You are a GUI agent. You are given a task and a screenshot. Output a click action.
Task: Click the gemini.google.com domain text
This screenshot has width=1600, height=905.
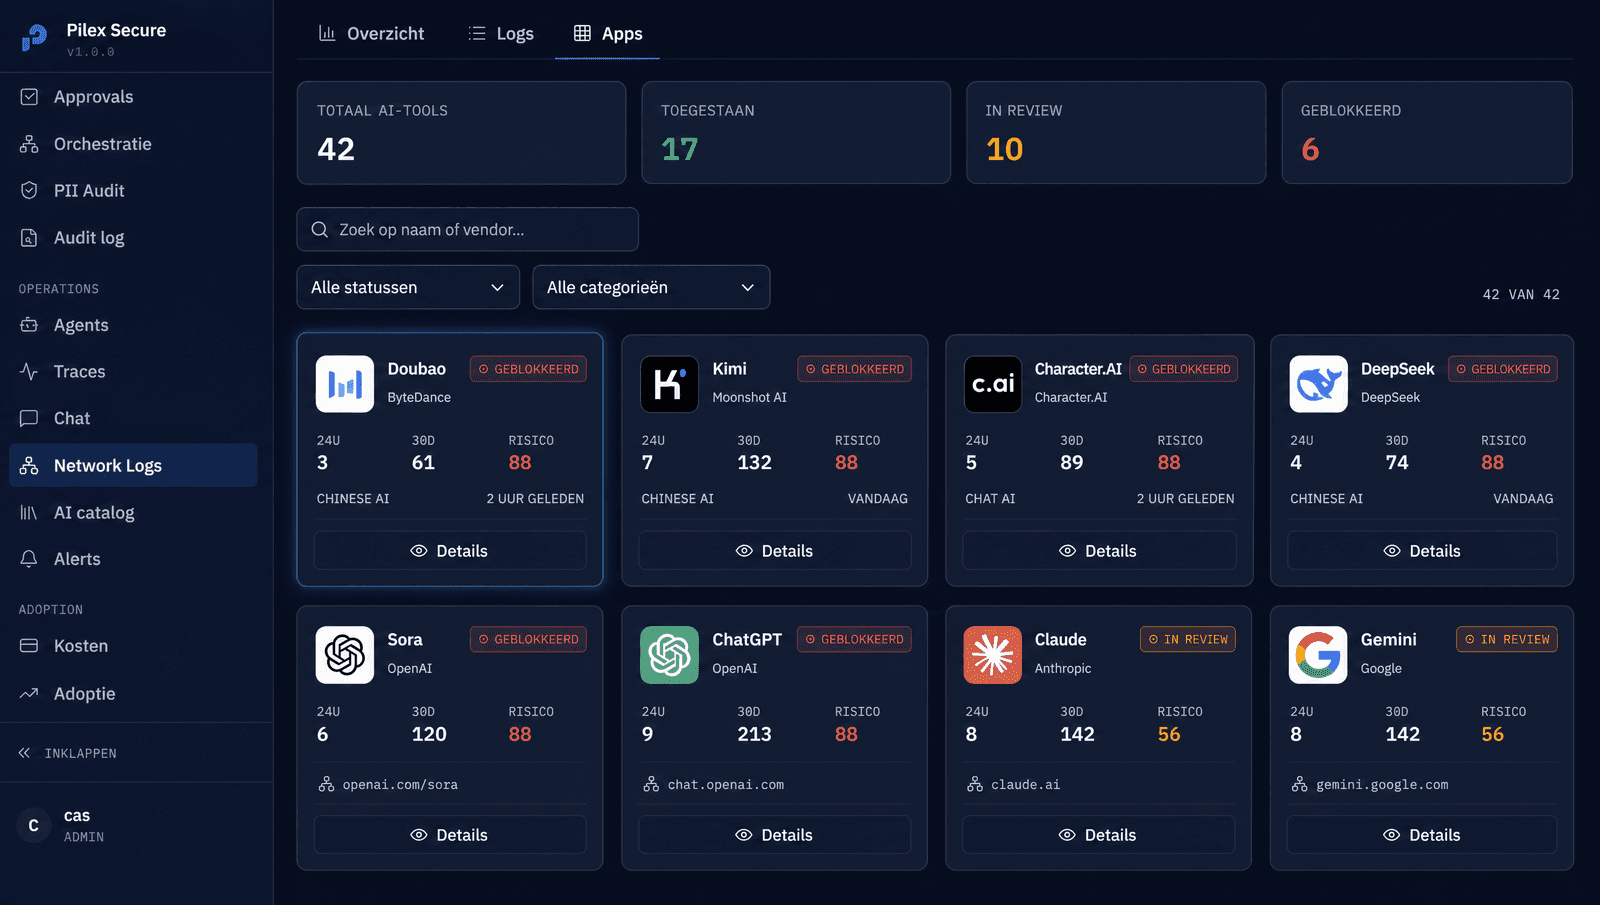coord(1382,785)
